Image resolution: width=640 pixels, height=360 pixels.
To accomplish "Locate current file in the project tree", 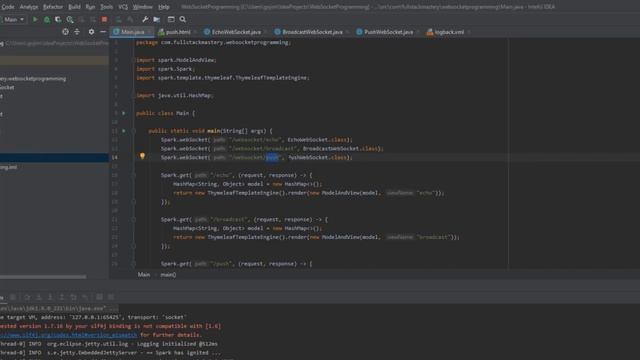I will click(x=65, y=31).
